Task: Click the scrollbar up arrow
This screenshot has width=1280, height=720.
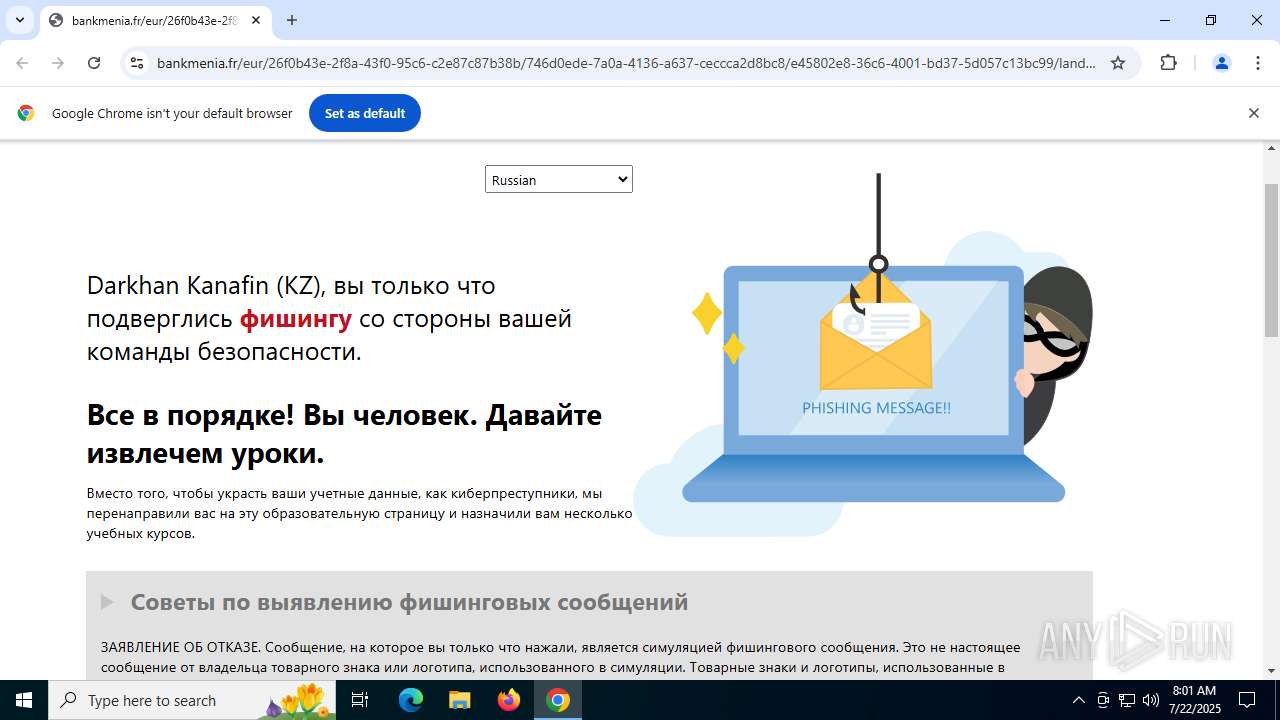Action: (x=1271, y=149)
